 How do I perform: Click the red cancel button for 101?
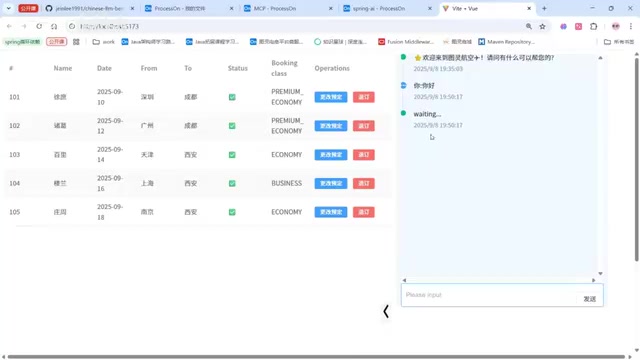[x=363, y=97]
